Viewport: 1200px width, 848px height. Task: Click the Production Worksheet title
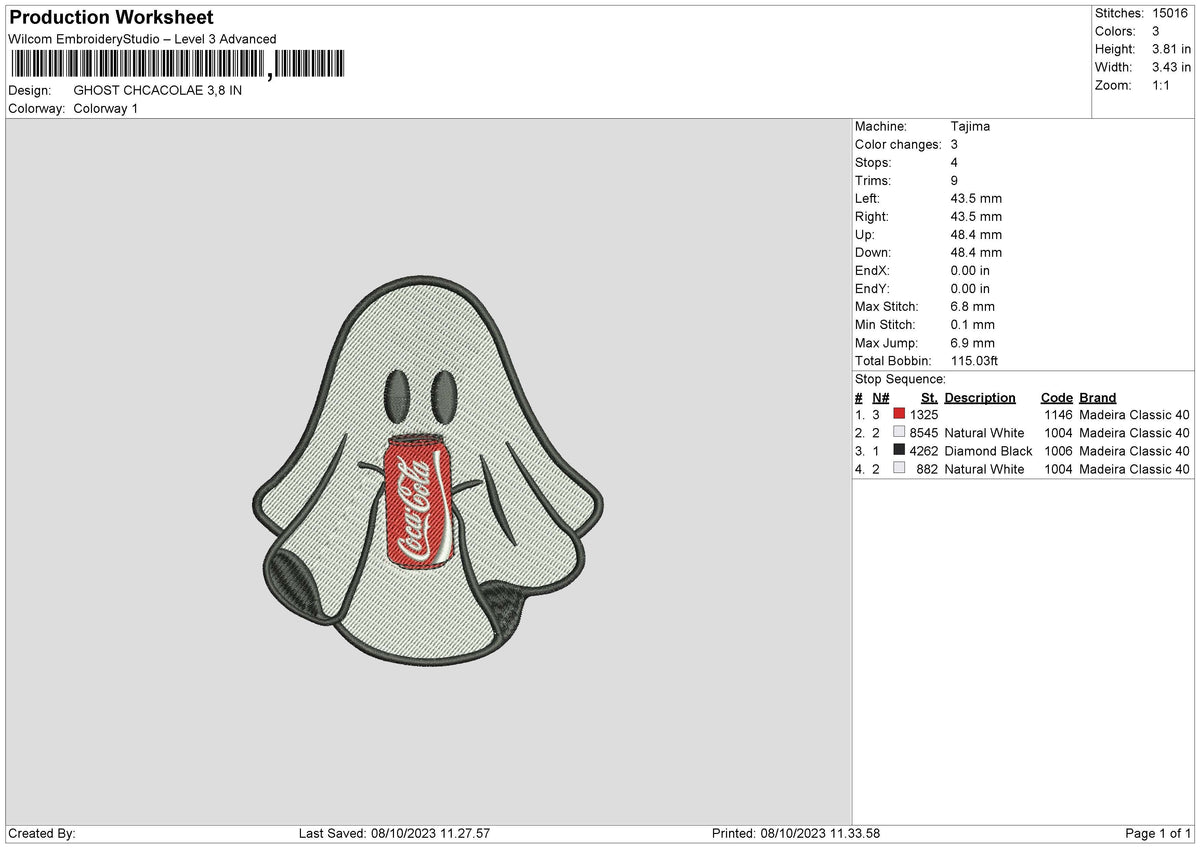pyautogui.click(x=111, y=18)
